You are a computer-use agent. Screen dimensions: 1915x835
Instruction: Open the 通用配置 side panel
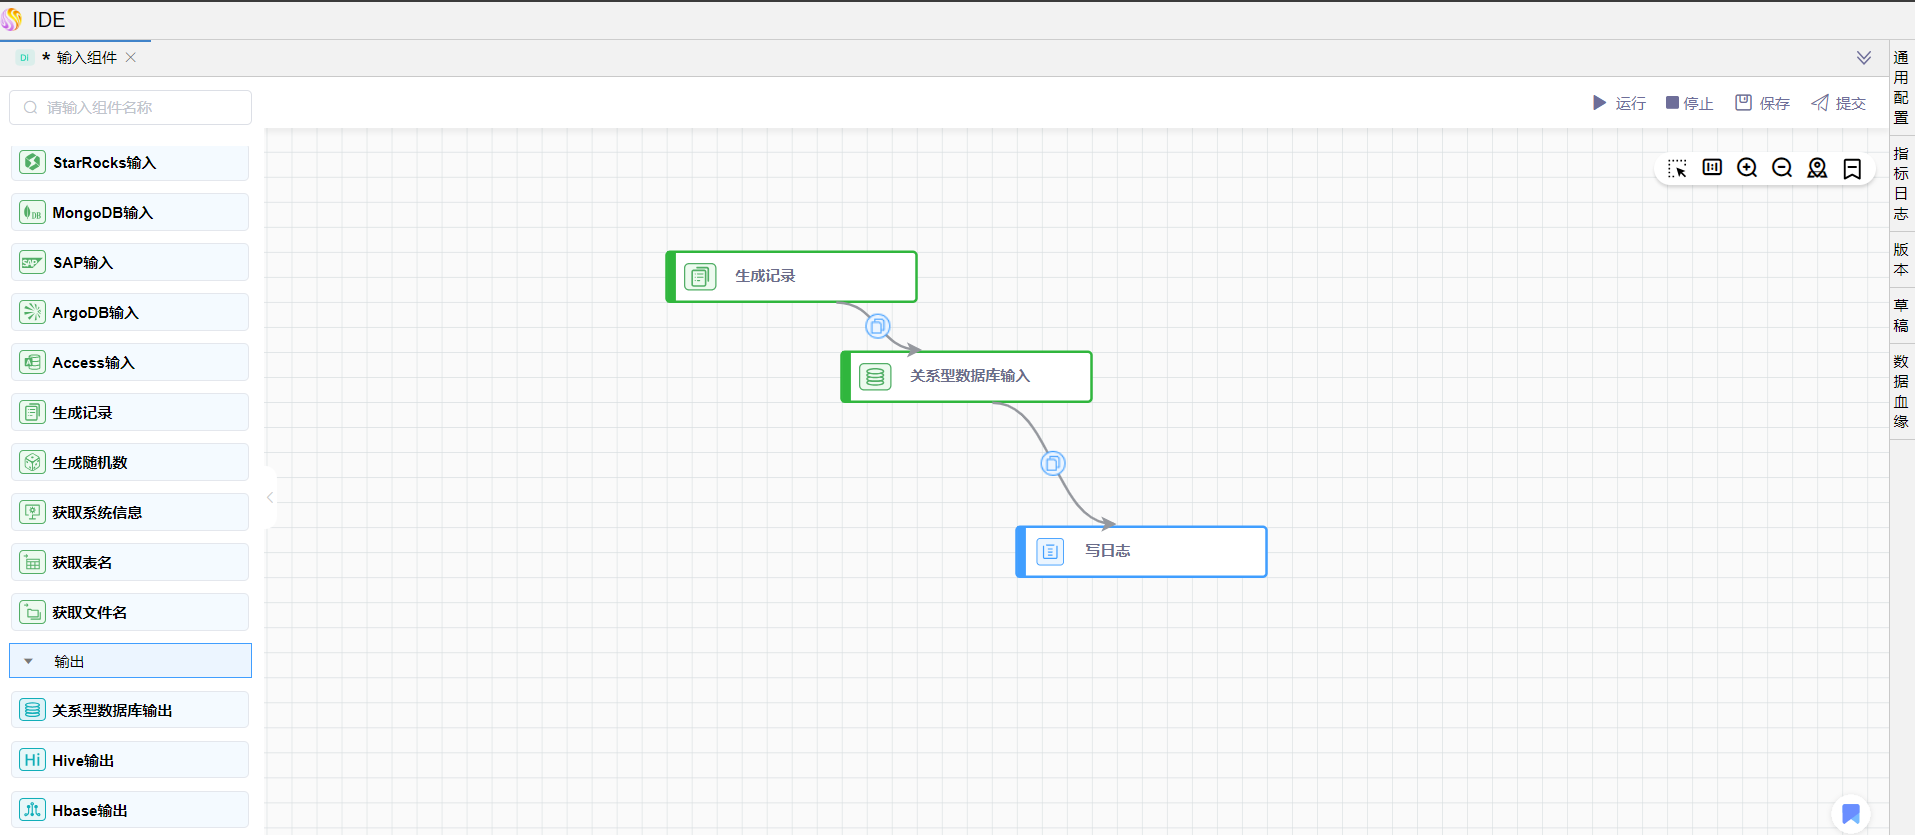(1901, 87)
